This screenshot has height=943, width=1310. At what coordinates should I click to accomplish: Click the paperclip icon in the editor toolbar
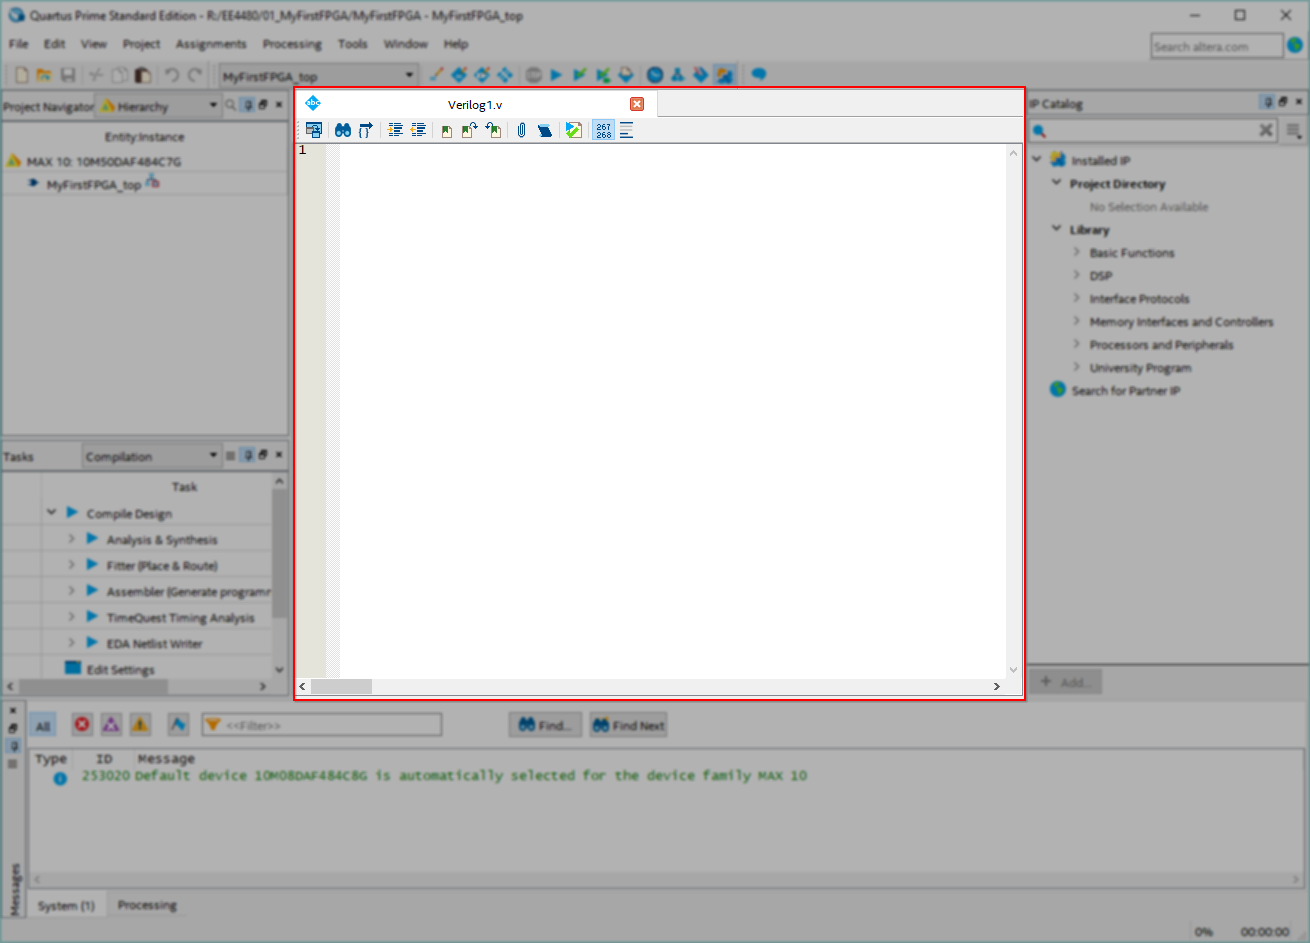pyautogui.click(x=521, y=130)
